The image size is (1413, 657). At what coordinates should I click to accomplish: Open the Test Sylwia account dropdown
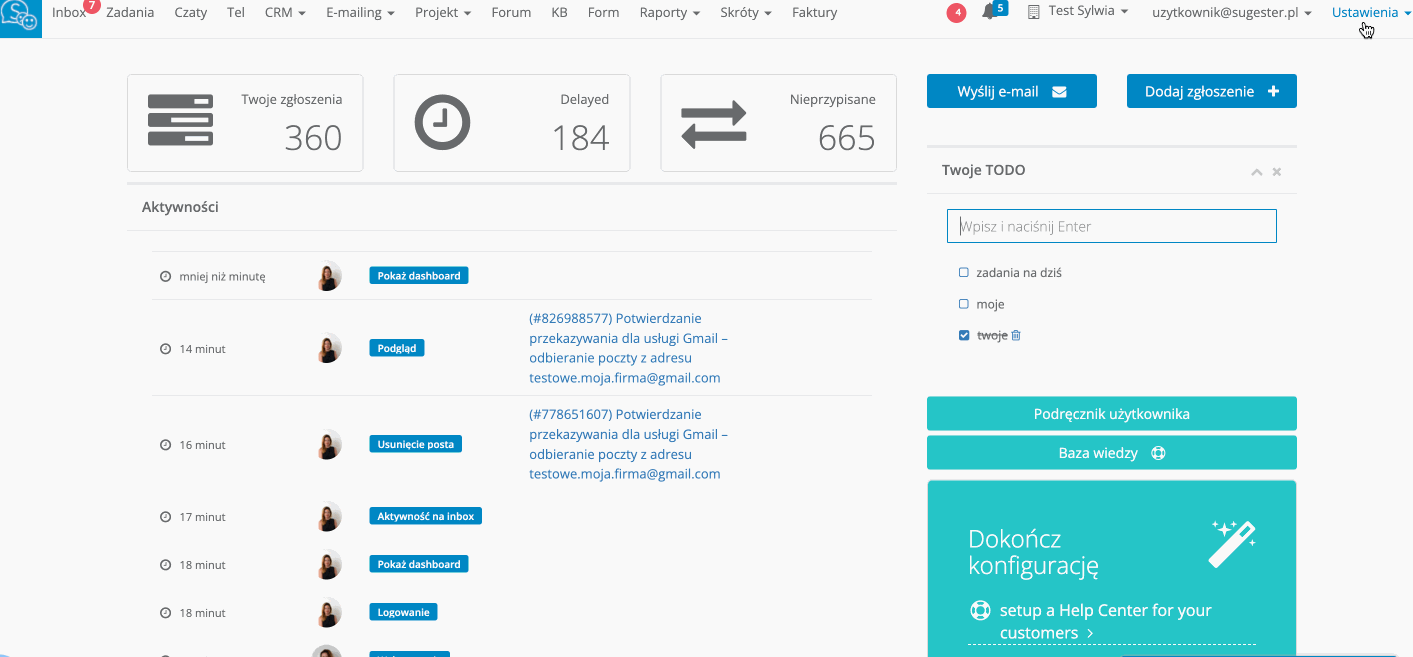(1079, 12)
